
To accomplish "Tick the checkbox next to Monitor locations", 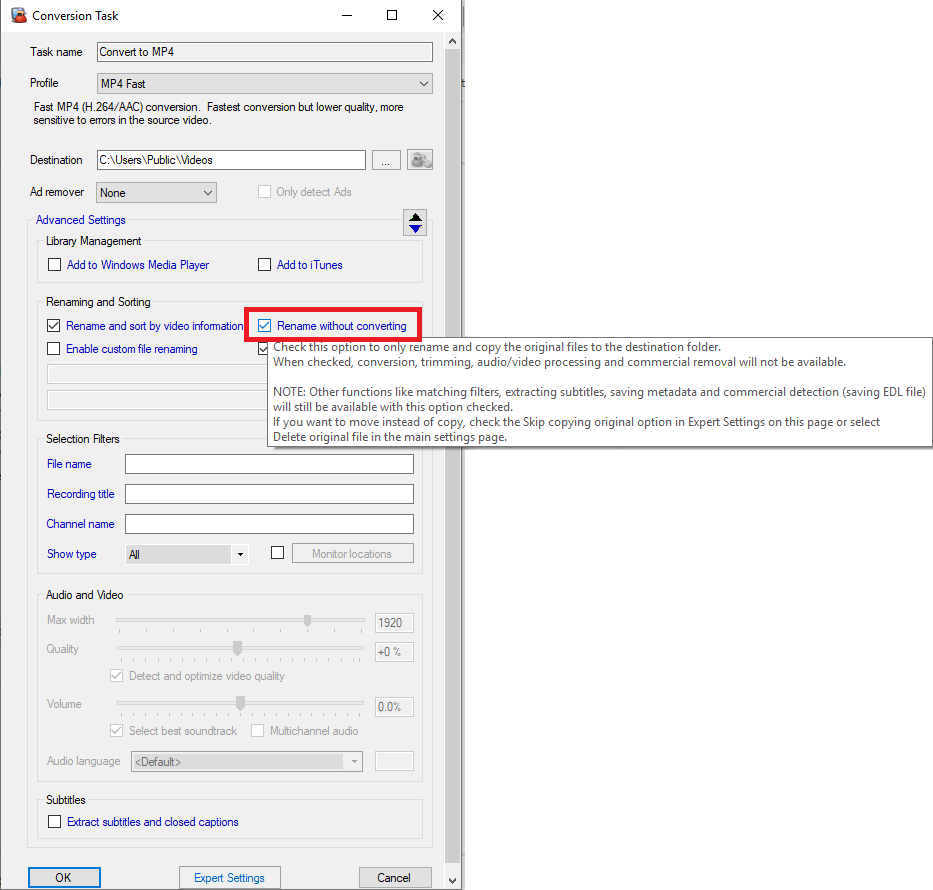I will click(277, 553).
